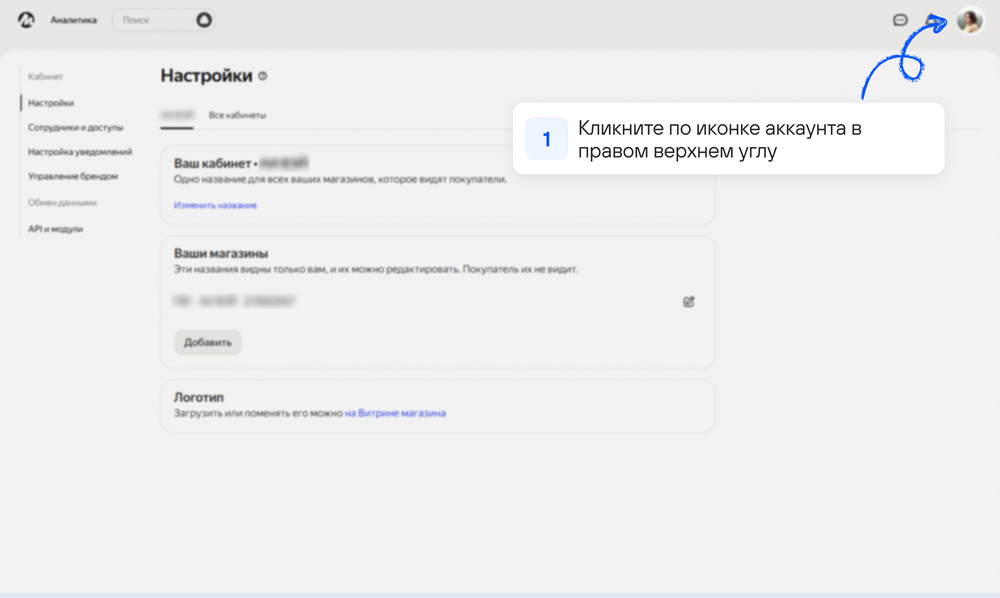Click the account avatar in the header
Viewport: 1000px width, 598px height.
(970, 20)
